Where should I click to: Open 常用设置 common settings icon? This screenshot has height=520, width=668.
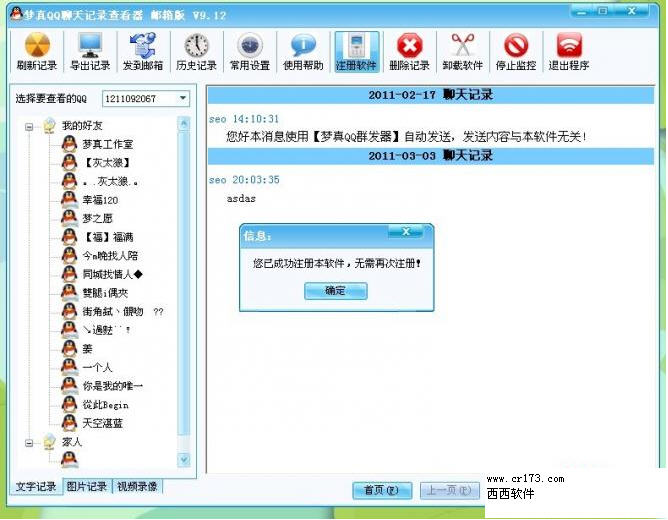point(250,52)
